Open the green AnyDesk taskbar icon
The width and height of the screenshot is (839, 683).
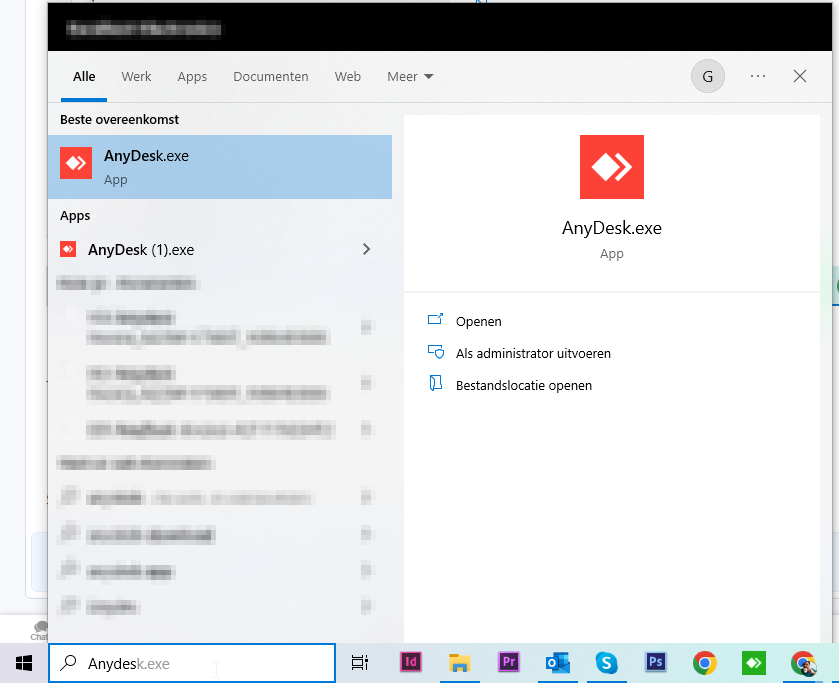(754, 663)
